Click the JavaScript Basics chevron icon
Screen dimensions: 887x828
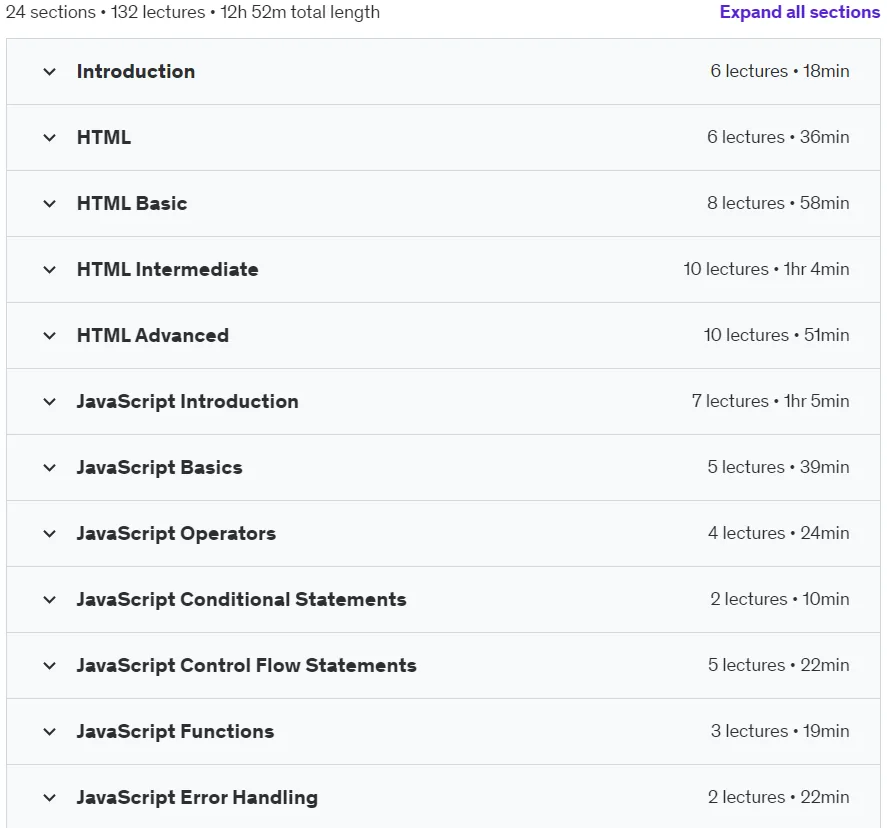click(x=50, y=468)
